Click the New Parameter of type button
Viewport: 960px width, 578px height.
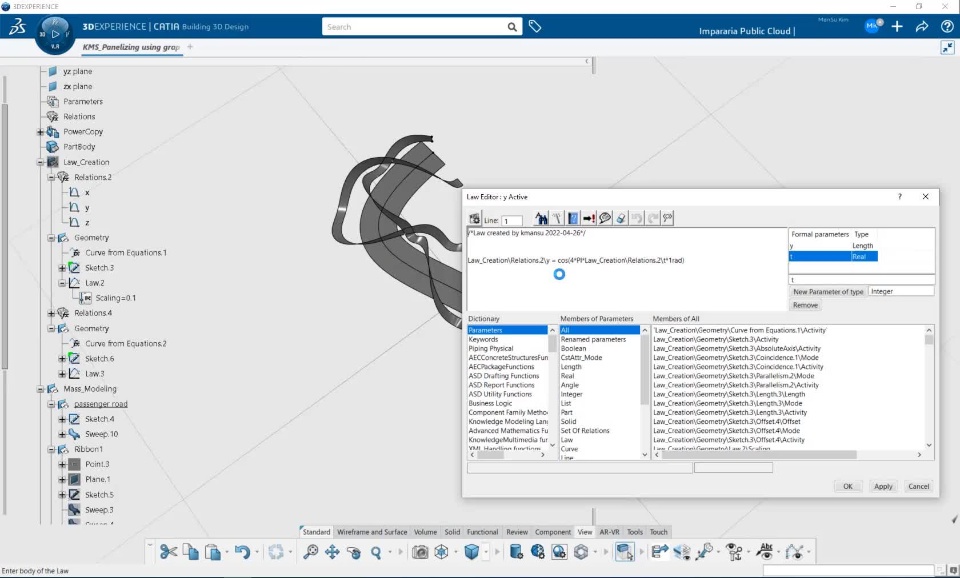click(828, 291)
